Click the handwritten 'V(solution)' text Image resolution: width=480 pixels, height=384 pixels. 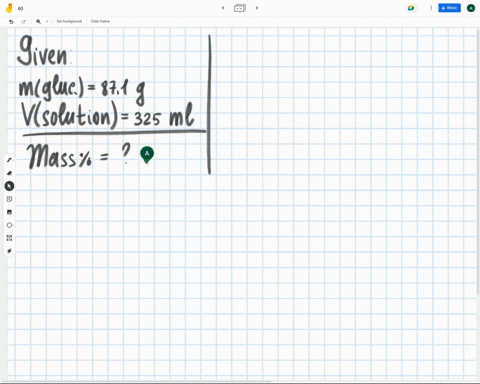(70, 115)
